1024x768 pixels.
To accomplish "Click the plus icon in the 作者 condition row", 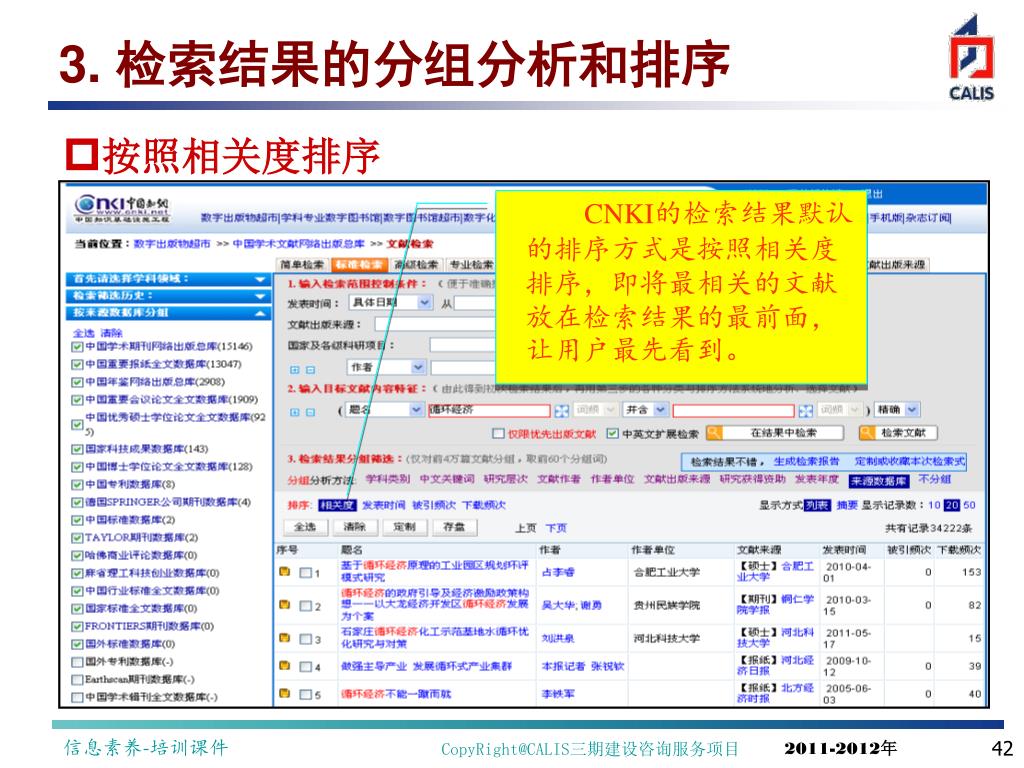I will [295, 370].
